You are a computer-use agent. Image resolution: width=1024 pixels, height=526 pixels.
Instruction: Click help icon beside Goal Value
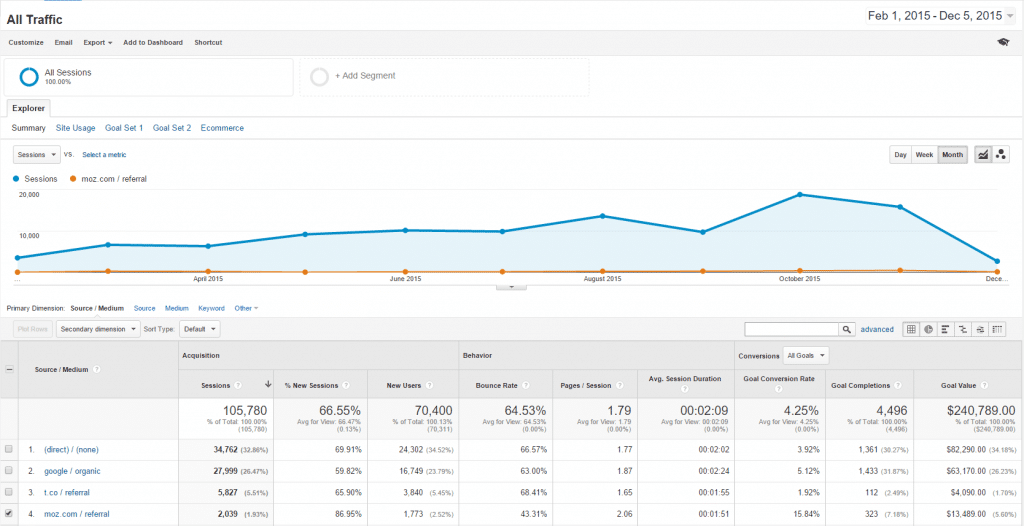pyautogui.click(x=985, y=386)
